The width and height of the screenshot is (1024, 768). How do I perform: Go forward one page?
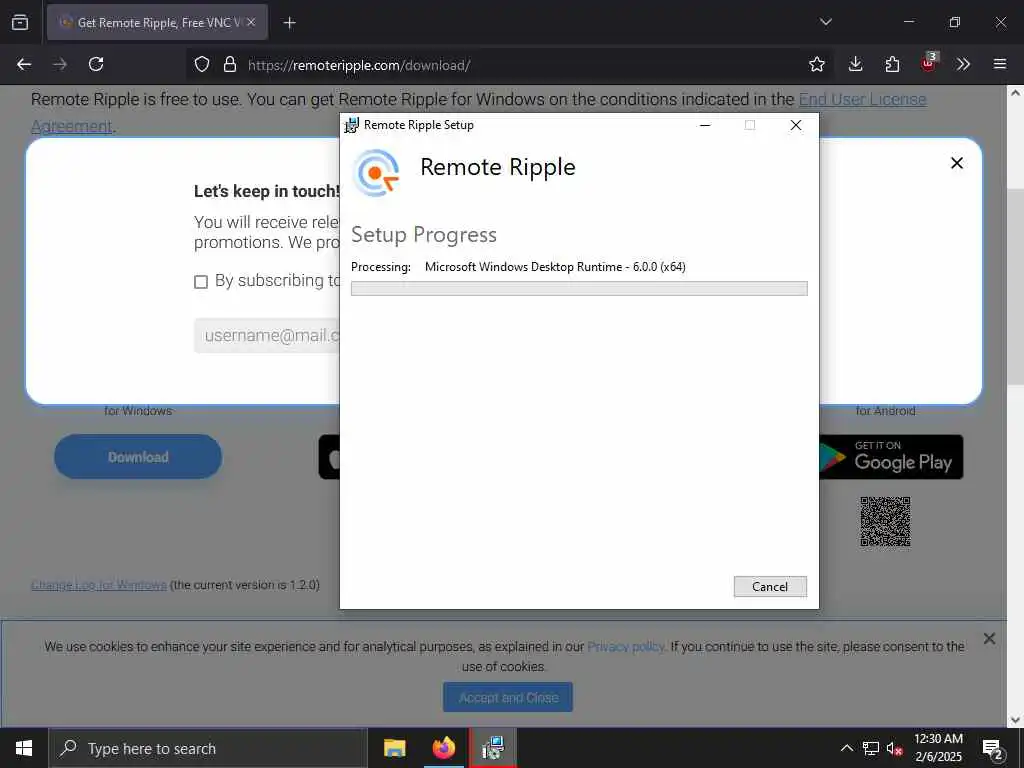tap(60, 64)
